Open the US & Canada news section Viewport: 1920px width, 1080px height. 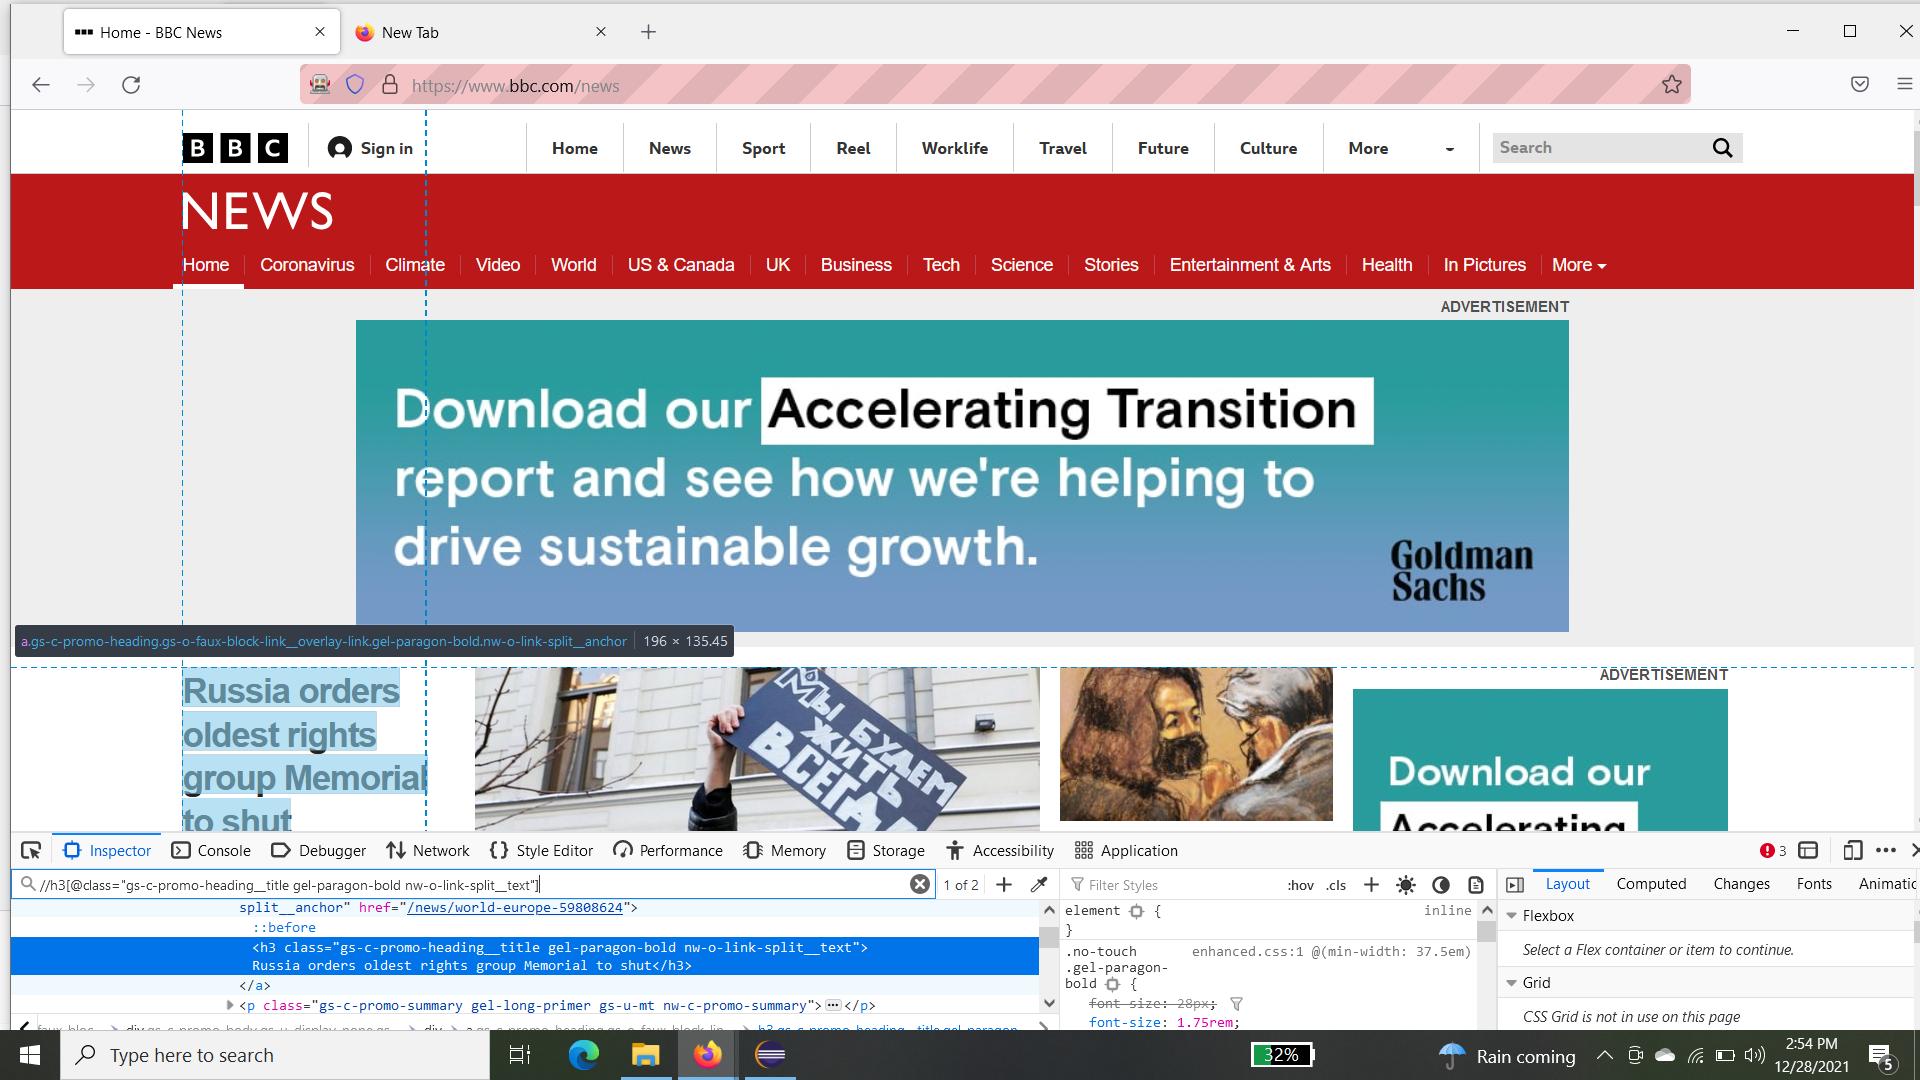[x=681, y=265]
